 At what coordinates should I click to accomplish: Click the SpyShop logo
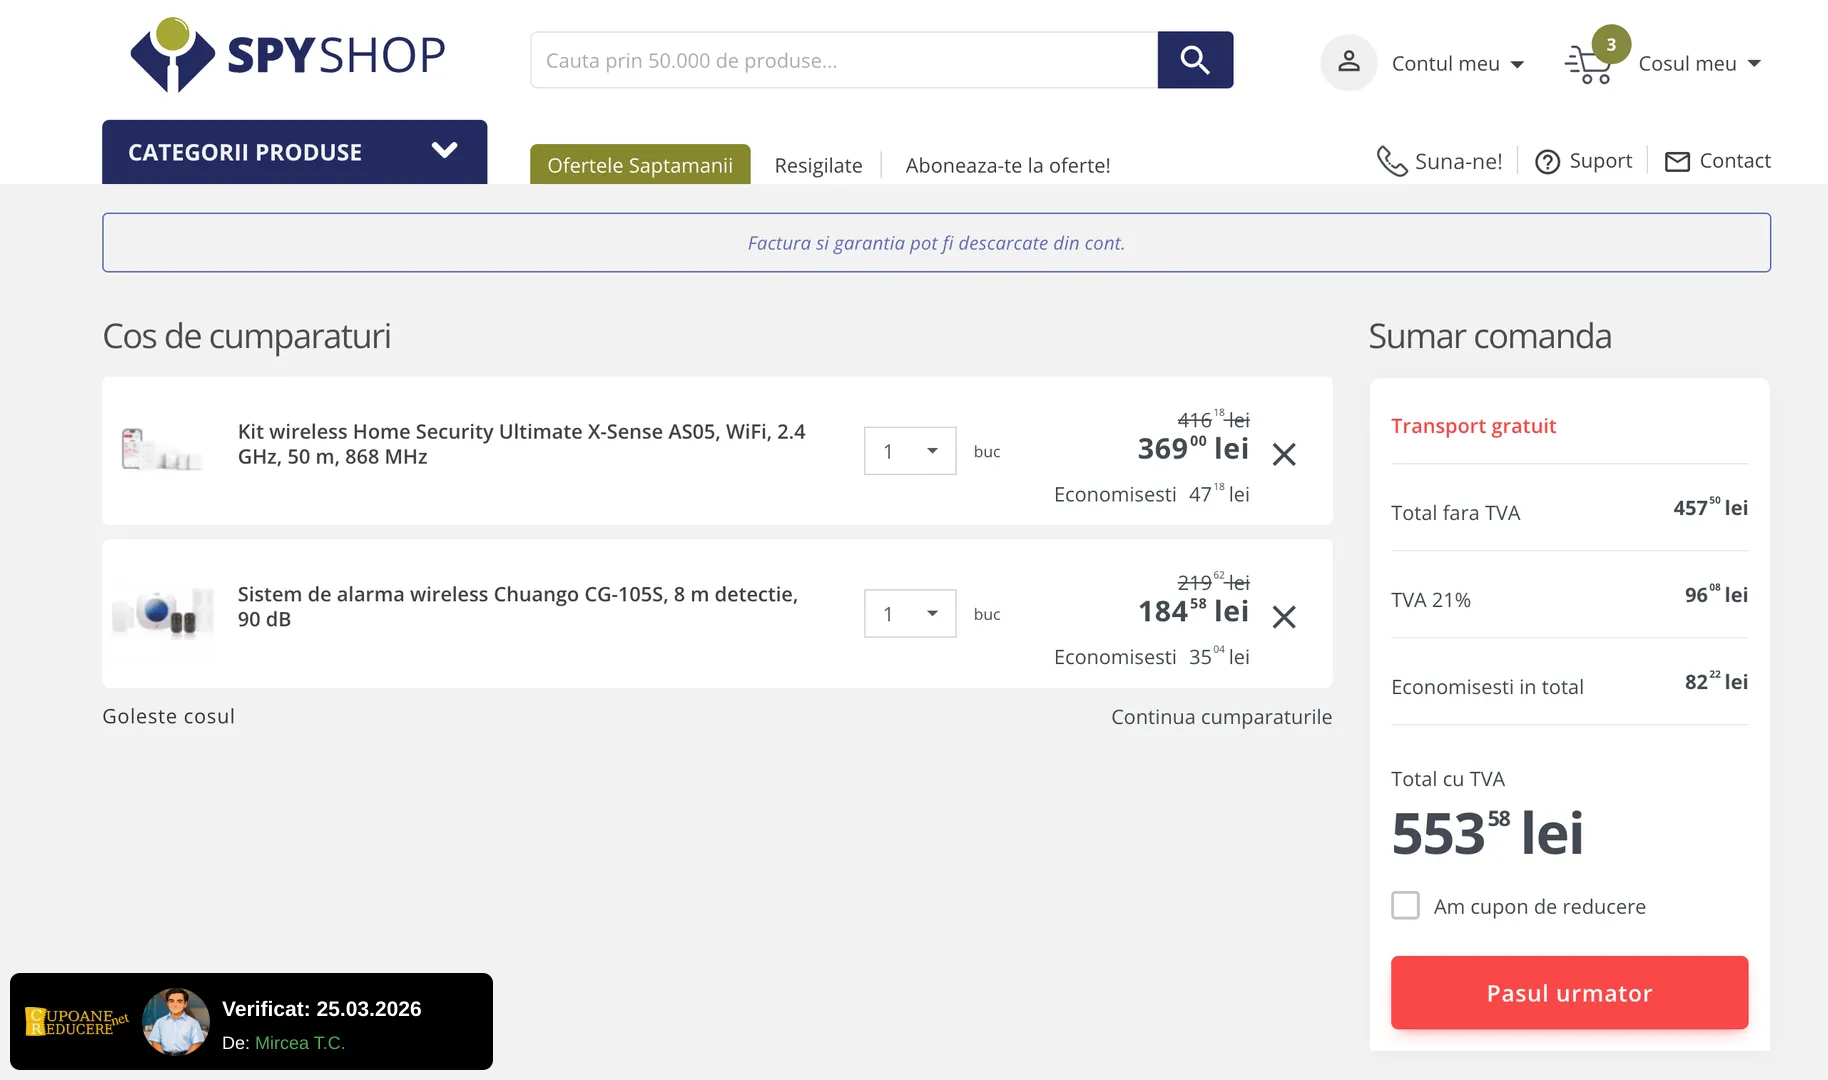[x=288, y=56]
